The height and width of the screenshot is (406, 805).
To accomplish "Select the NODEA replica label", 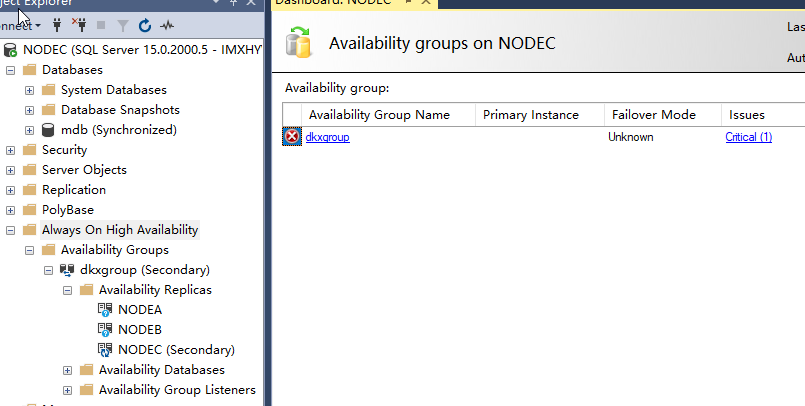I will 140,310.
